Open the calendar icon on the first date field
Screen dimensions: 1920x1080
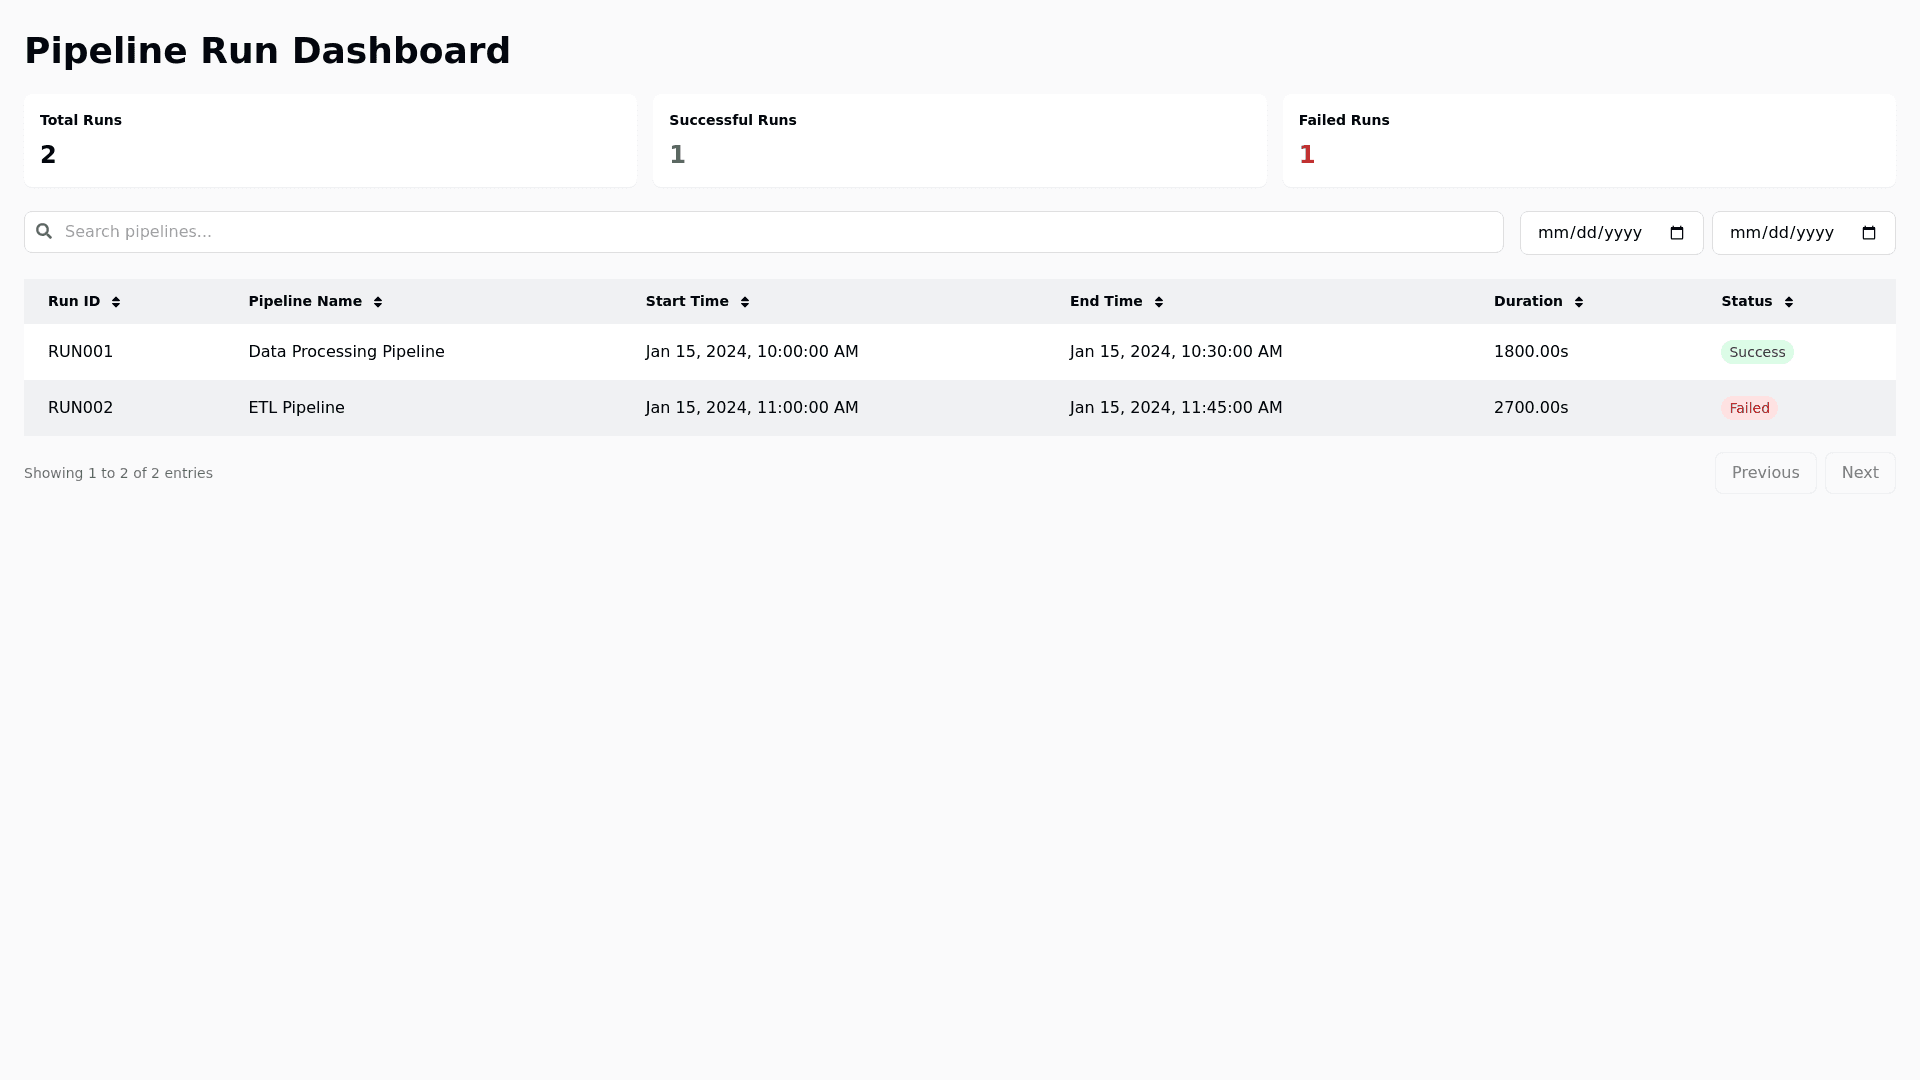[x=1677, y=232]
